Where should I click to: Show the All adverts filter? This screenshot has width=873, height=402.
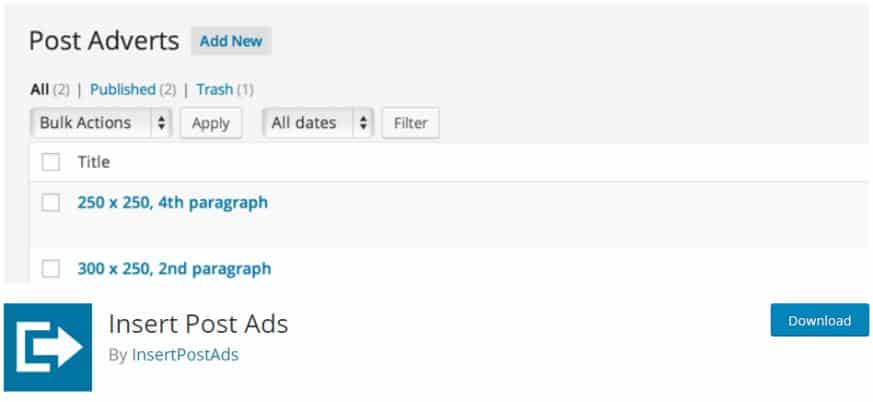(39, 89)
